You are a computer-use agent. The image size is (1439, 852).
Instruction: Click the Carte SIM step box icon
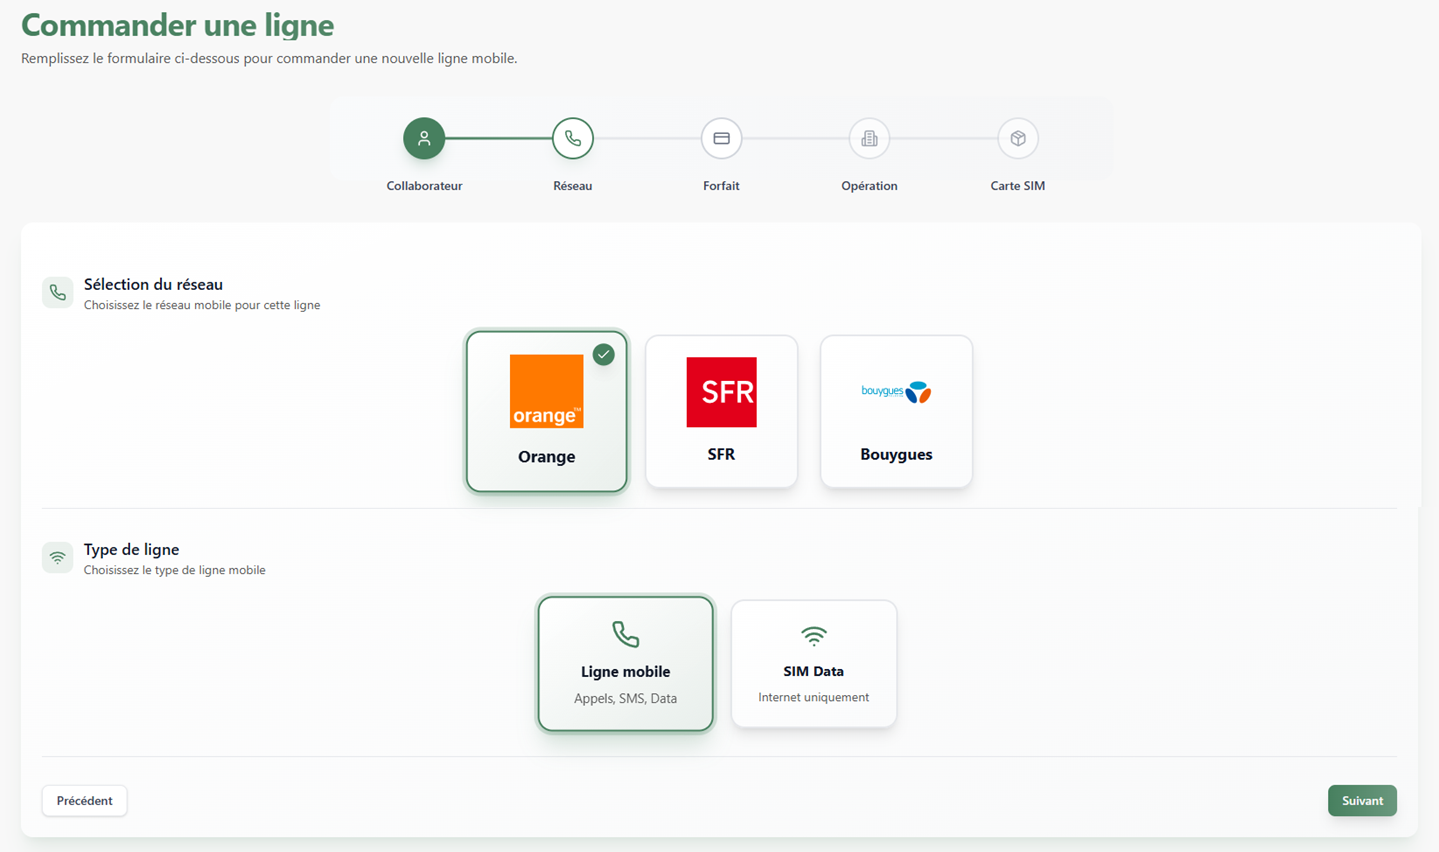(1017, 138)
